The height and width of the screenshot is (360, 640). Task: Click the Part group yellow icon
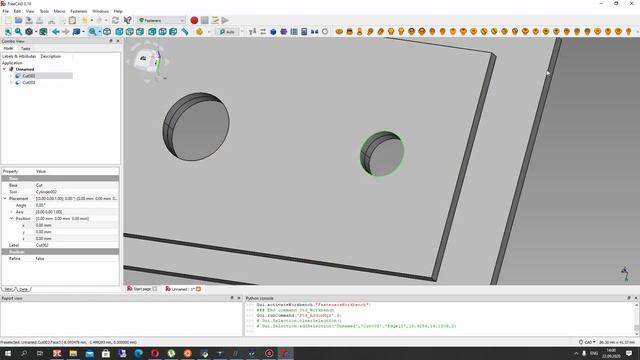tap(199, 31)
